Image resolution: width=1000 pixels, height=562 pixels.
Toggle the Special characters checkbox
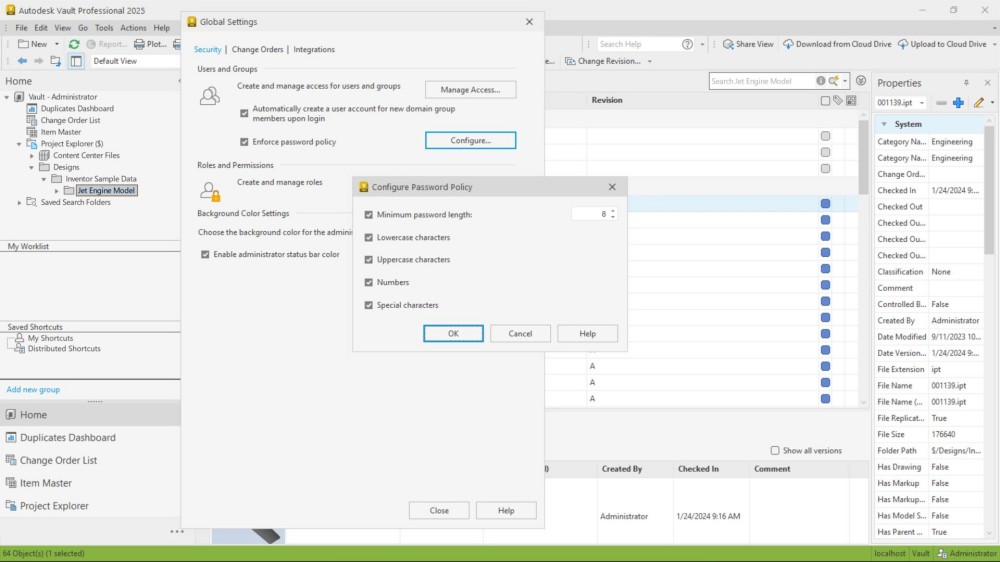click(x=369, y=305)
